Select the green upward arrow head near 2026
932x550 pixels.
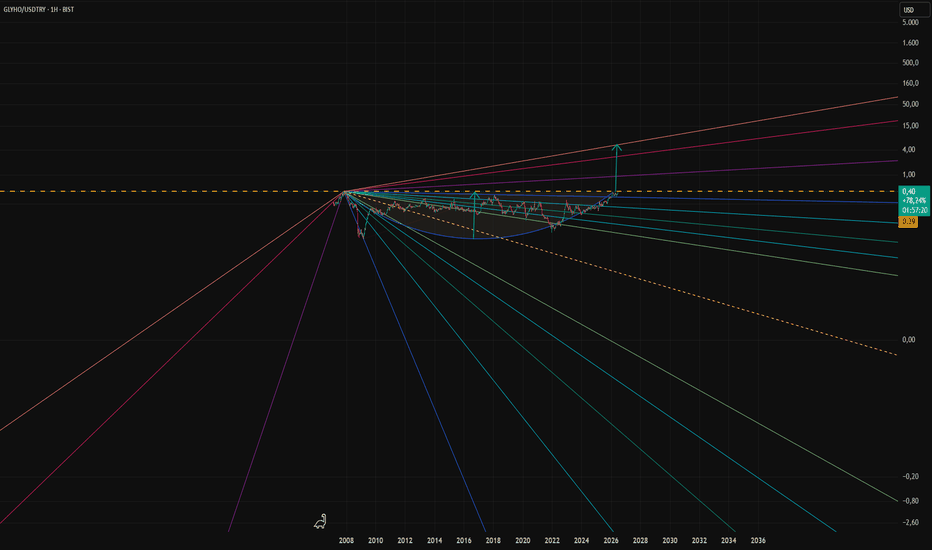pos(617,147)
